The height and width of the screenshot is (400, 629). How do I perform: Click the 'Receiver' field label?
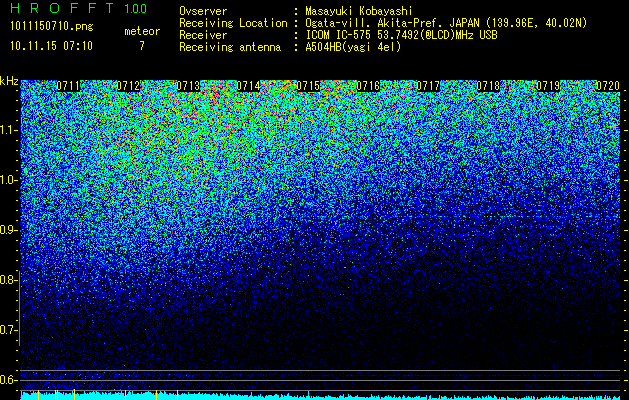[203, 35]
